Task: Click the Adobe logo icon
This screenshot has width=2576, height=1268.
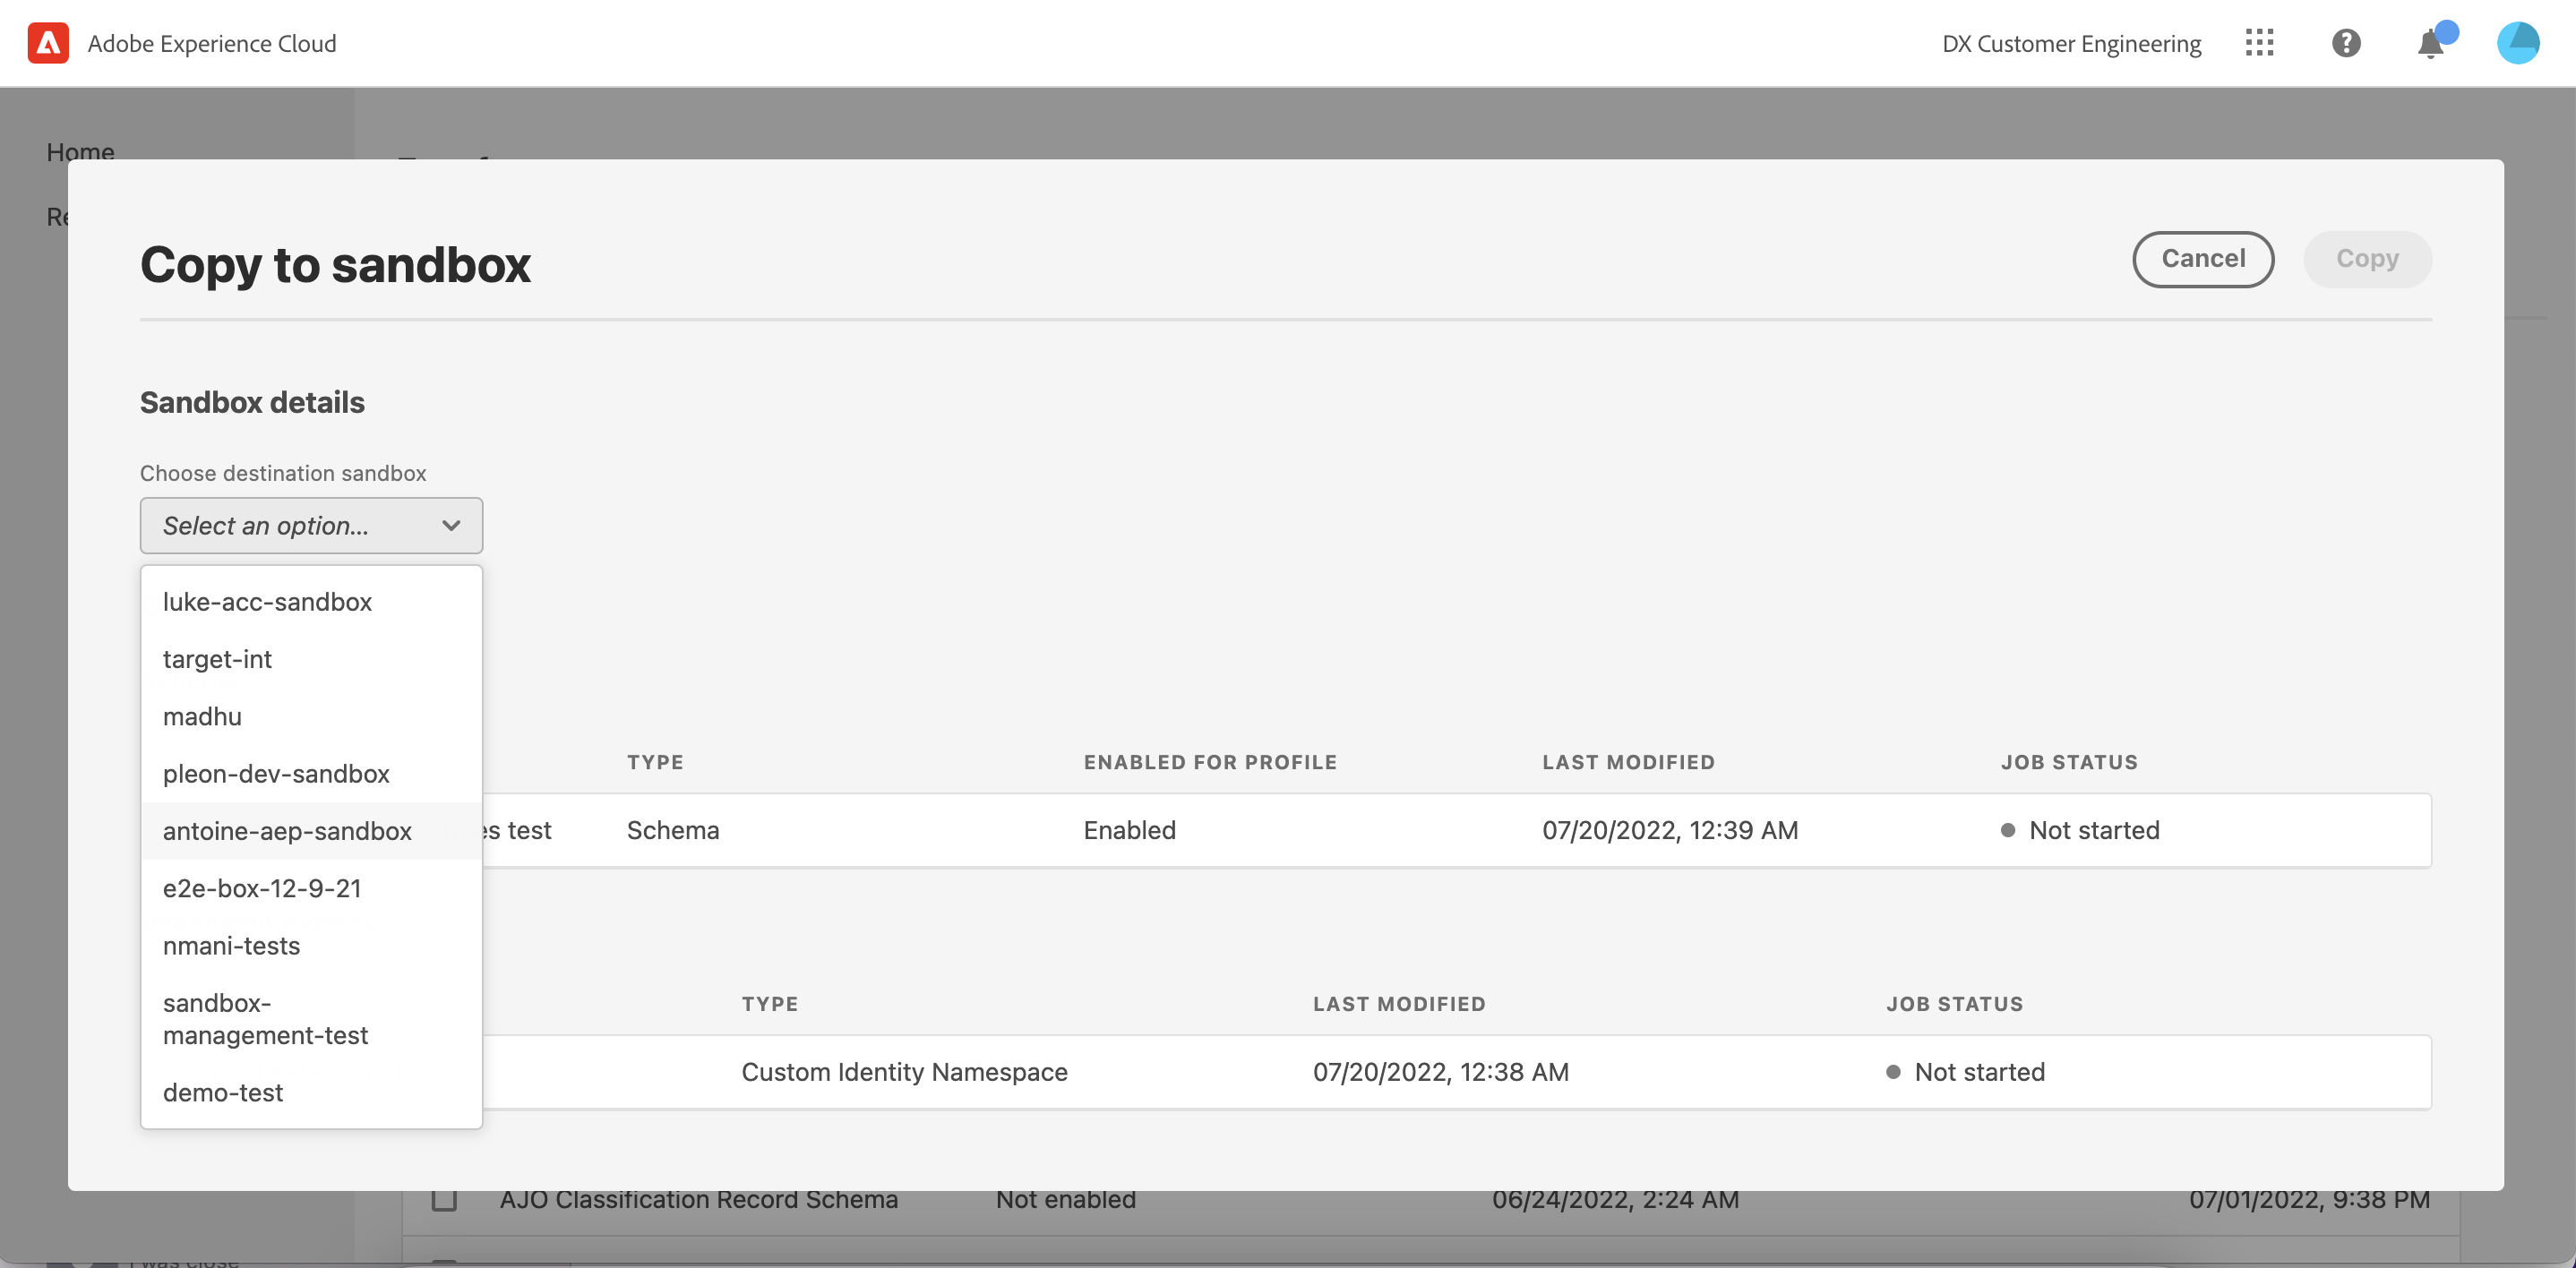Action: (x=48, y=43)
